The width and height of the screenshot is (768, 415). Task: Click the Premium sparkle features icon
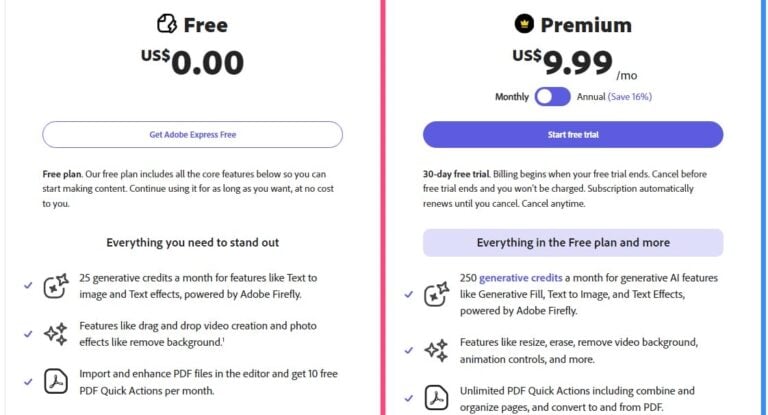(436, 350)
